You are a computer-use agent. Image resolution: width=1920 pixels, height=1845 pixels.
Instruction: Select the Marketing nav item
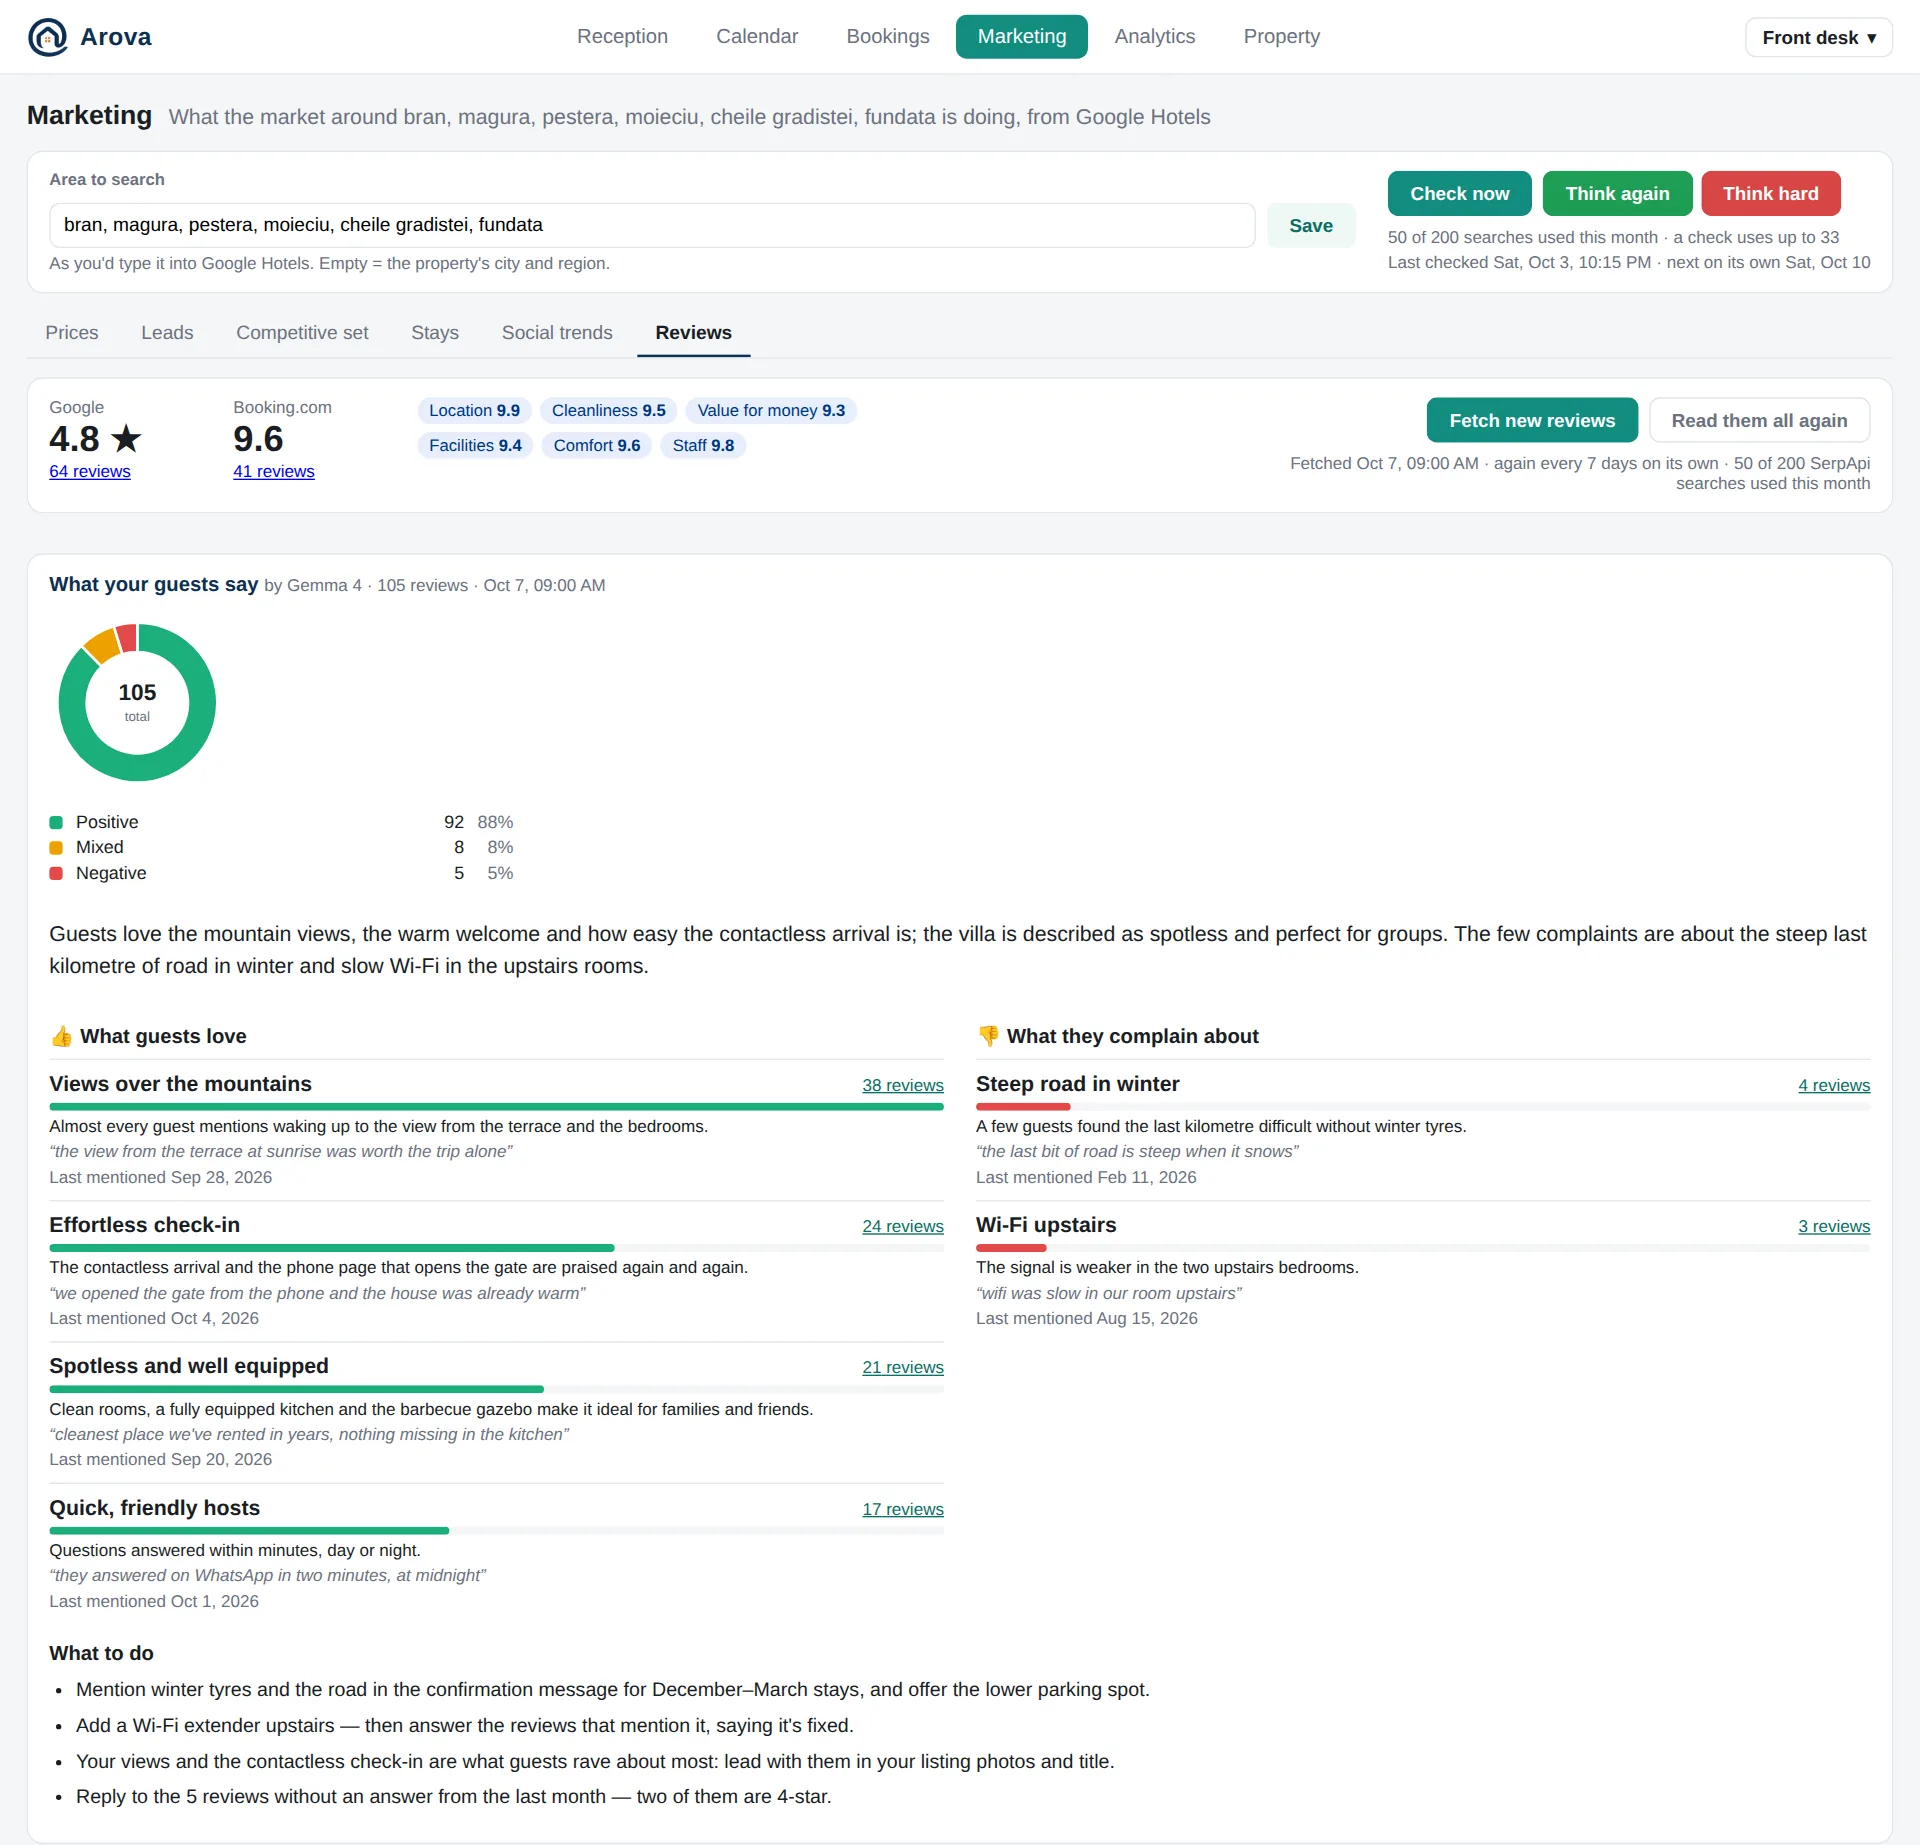[1021, 37]
